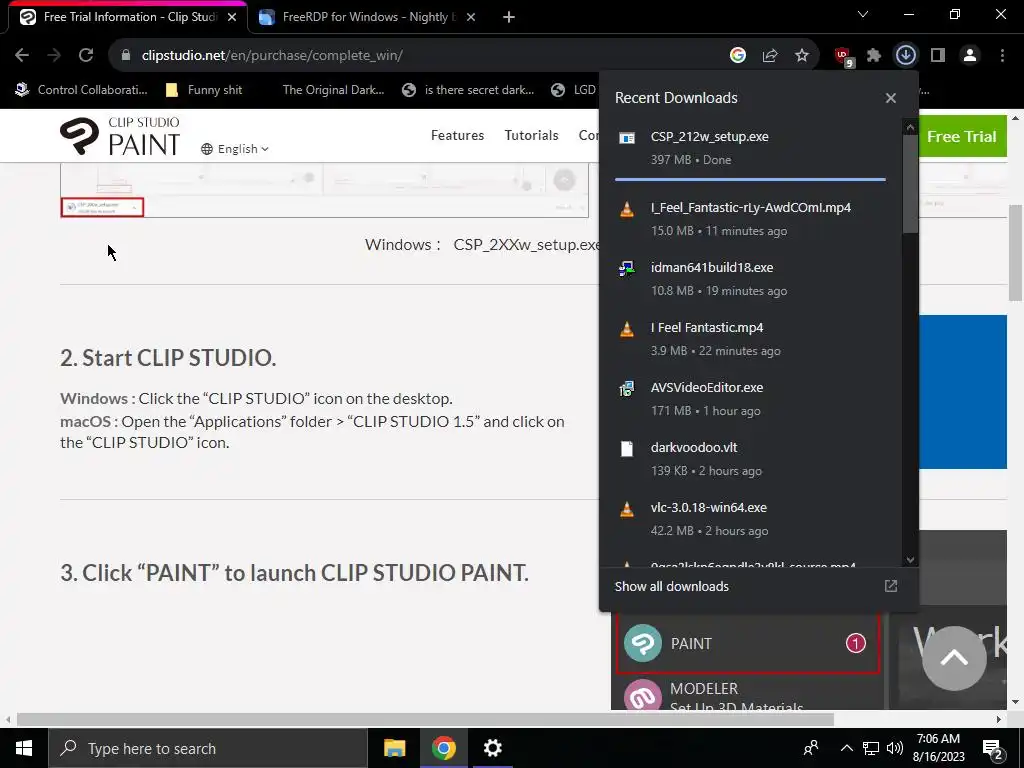
Task: Open the Chrome profile menu
Action: pyautogui.click(x=970, y=56)
